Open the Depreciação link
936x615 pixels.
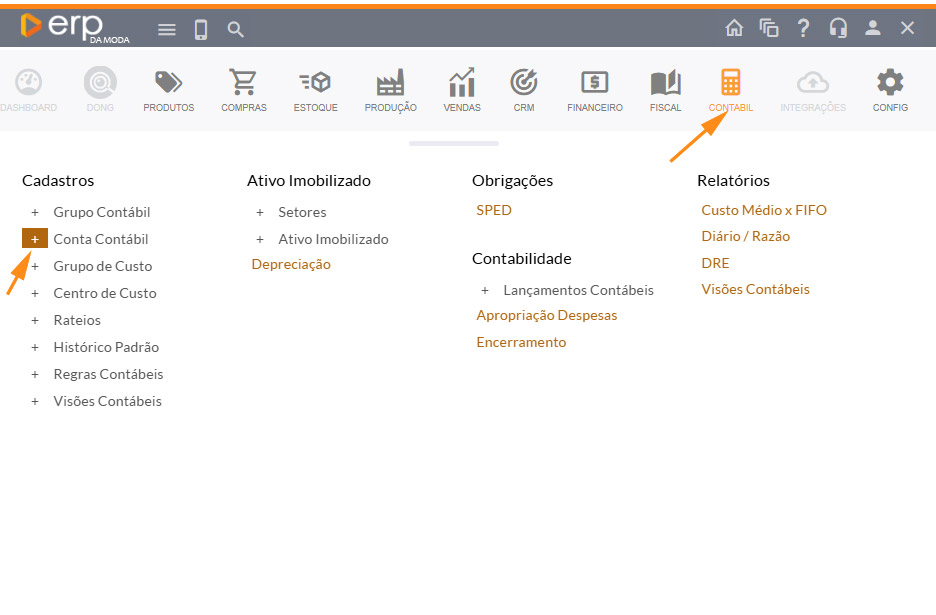click(291, 264)
